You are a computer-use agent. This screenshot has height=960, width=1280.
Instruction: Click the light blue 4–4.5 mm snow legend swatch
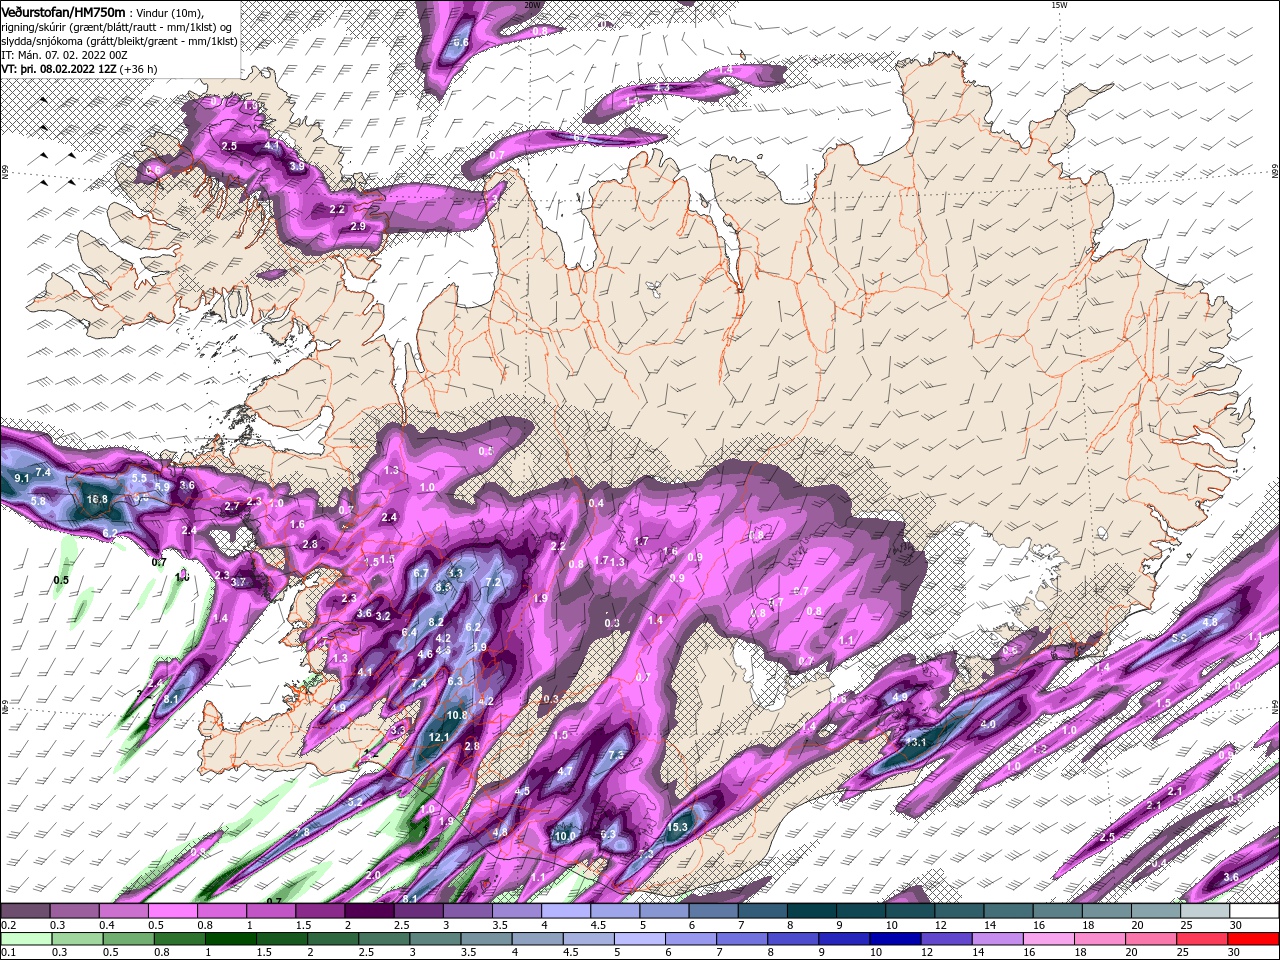pyautogui.click(x=566, y=911)
